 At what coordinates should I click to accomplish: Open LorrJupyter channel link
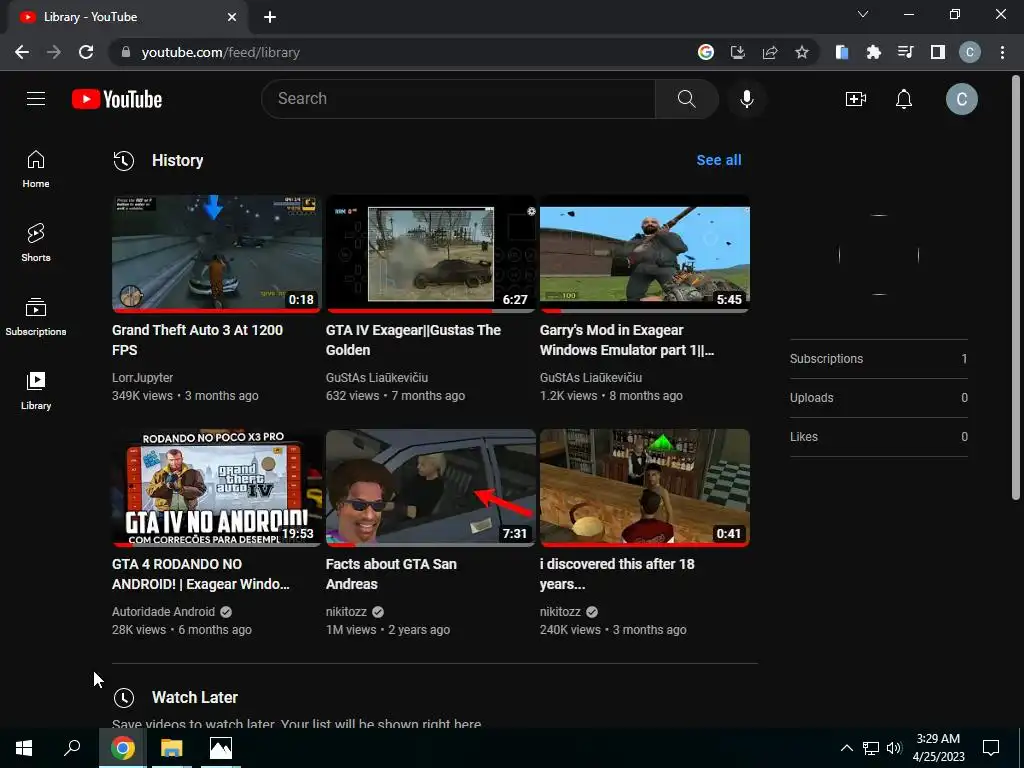tap(142, 377)
